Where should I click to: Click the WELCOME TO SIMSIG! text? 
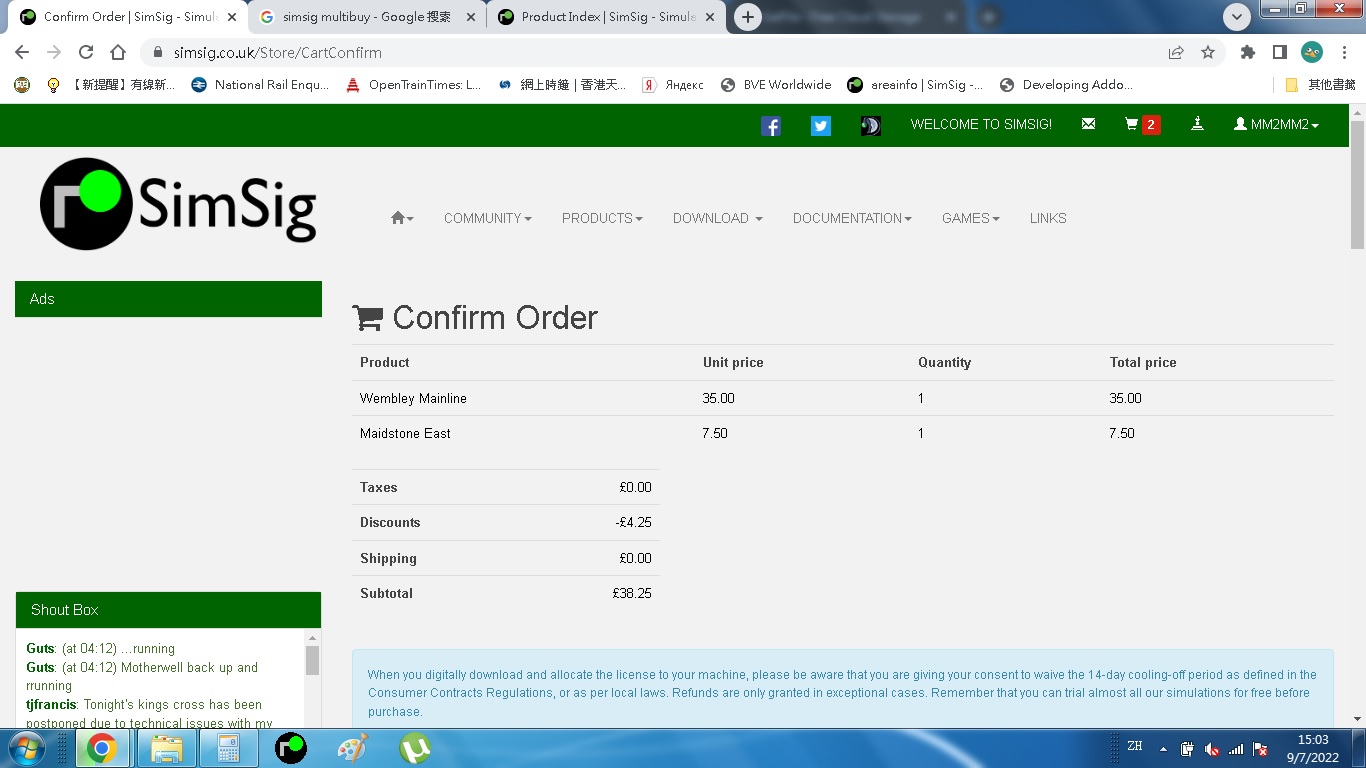[981, 125]
